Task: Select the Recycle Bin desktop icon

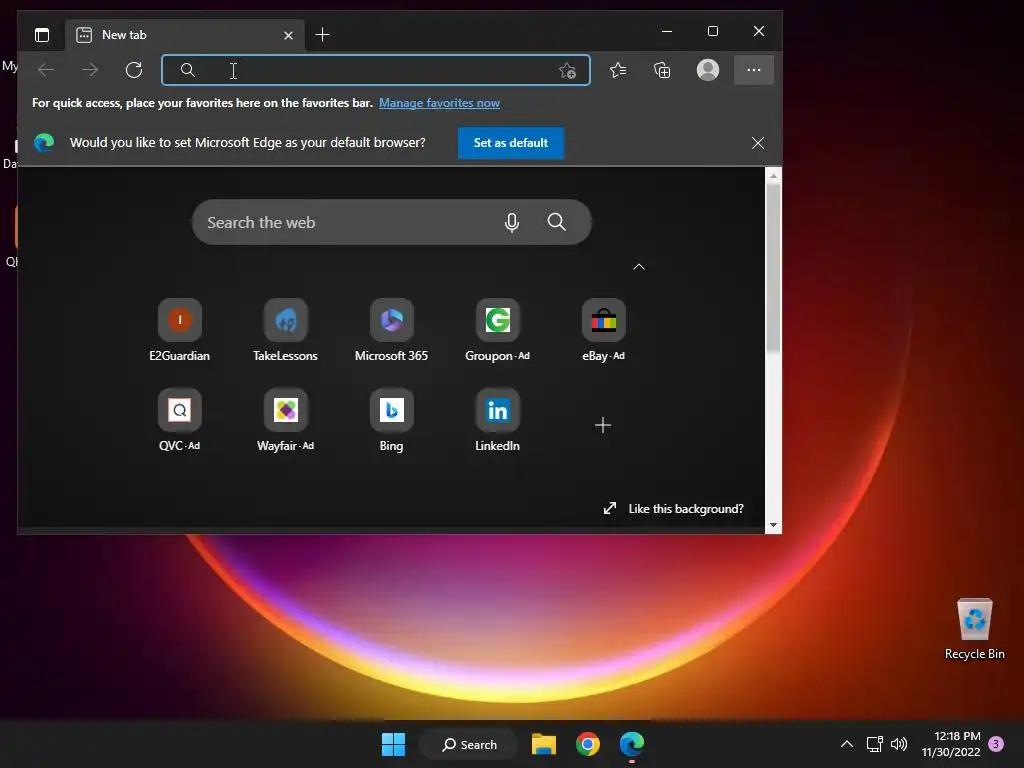Action: [x=974, y=629]
